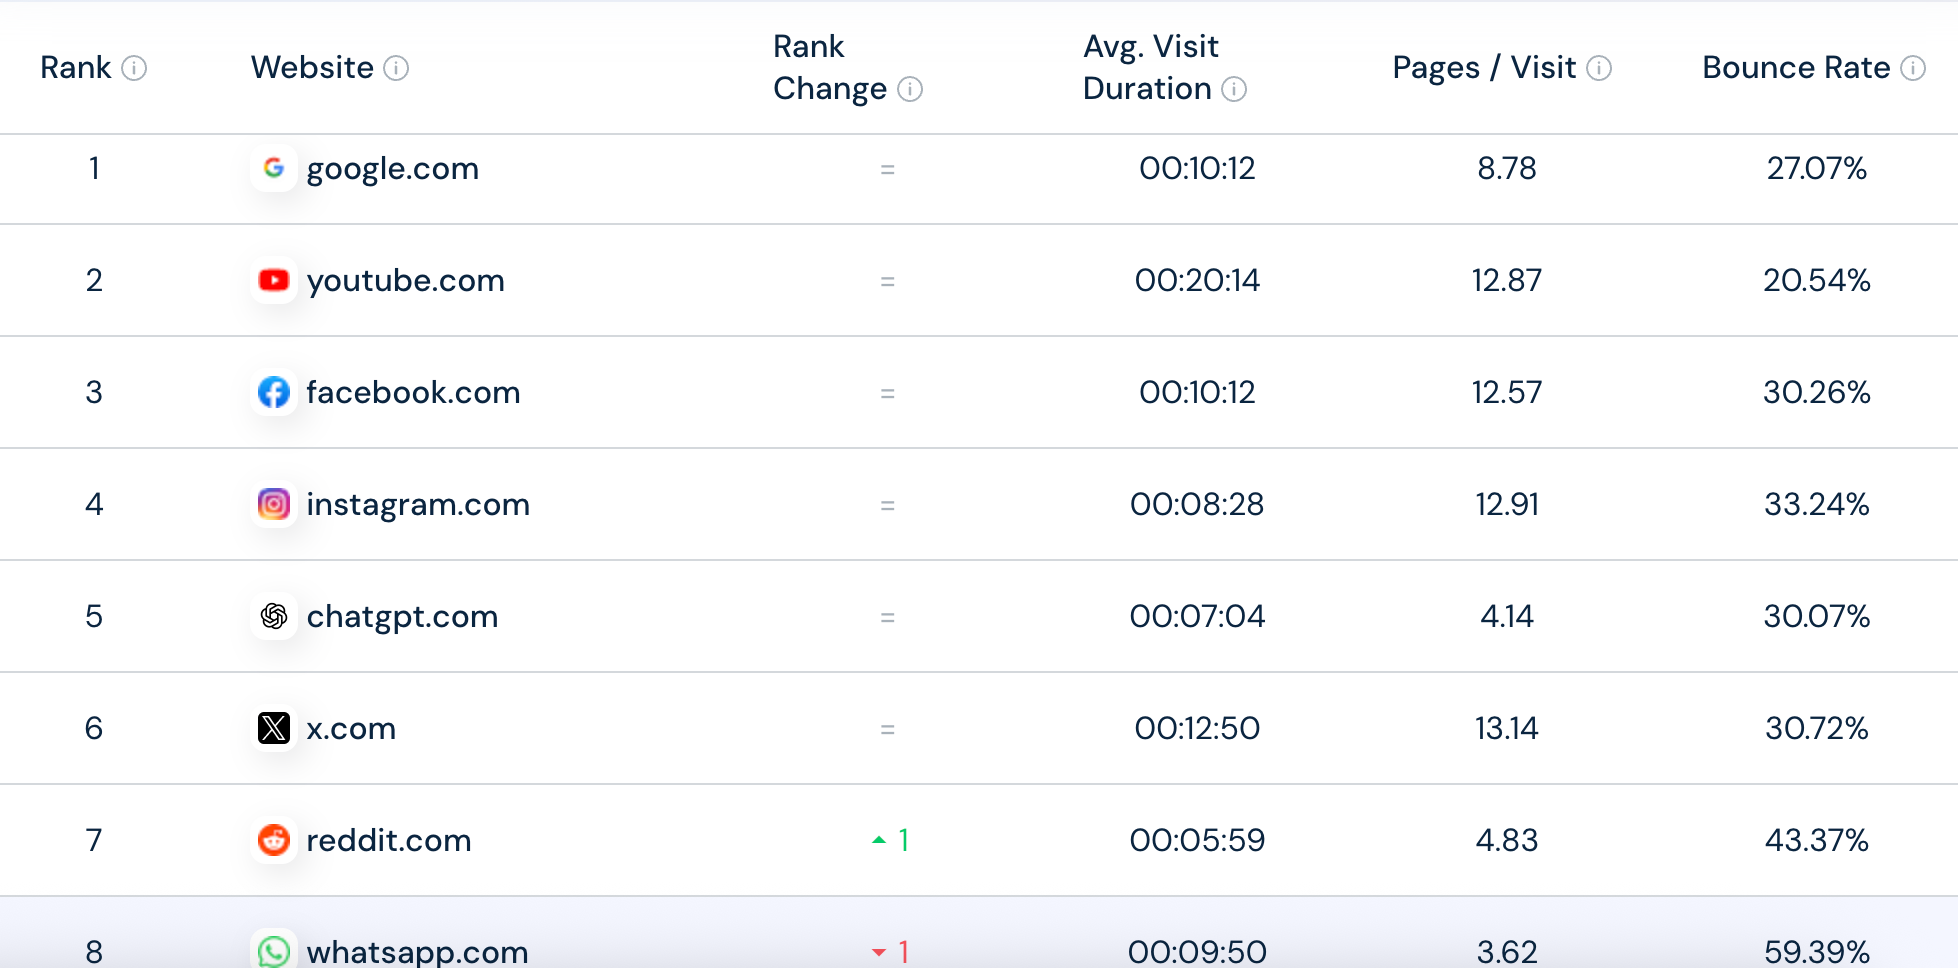Open the Bounce Rate info tooltip

tap(1915, 69)
